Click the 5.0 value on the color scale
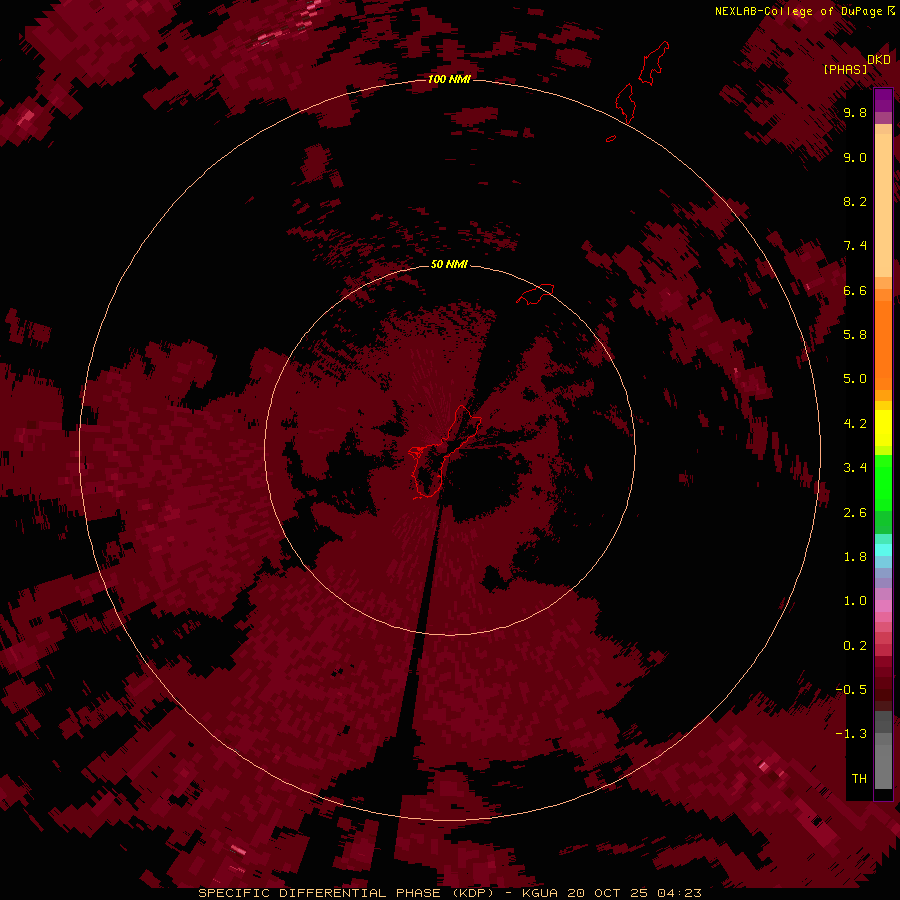 (855, 379)
